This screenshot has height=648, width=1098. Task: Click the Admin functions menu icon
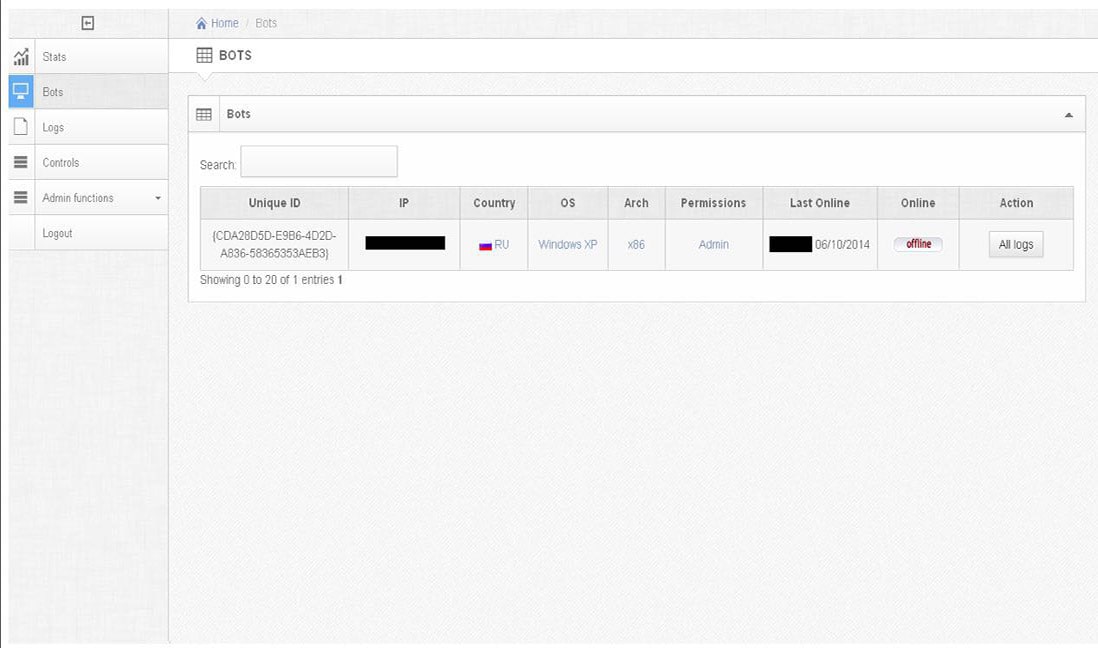pyautogui.click(x=20, y=196)
